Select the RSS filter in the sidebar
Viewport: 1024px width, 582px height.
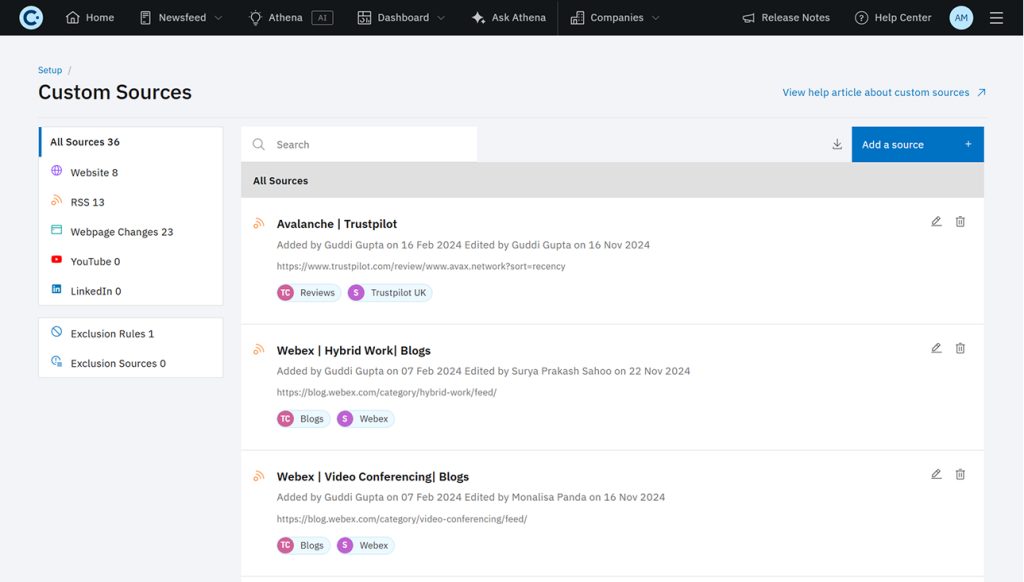click(82, 200)
